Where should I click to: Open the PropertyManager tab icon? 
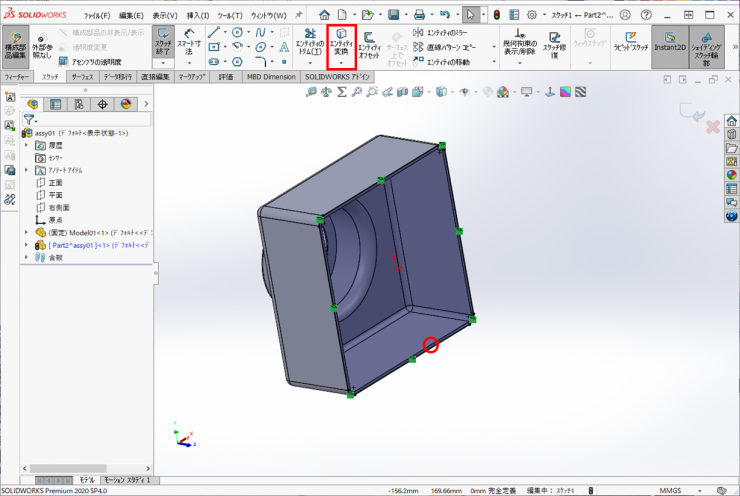click(55, 103)
